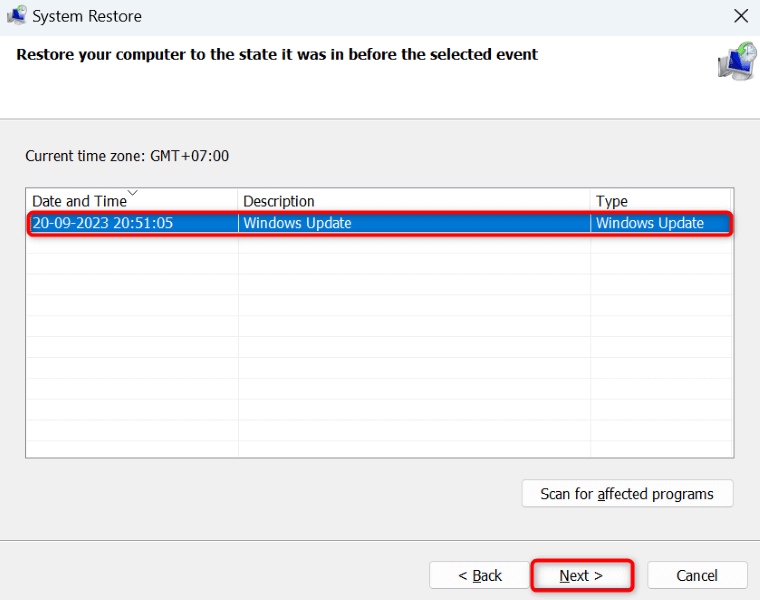
Task: Click the last empty row in the restore list
Action: (x=380, y=448)
